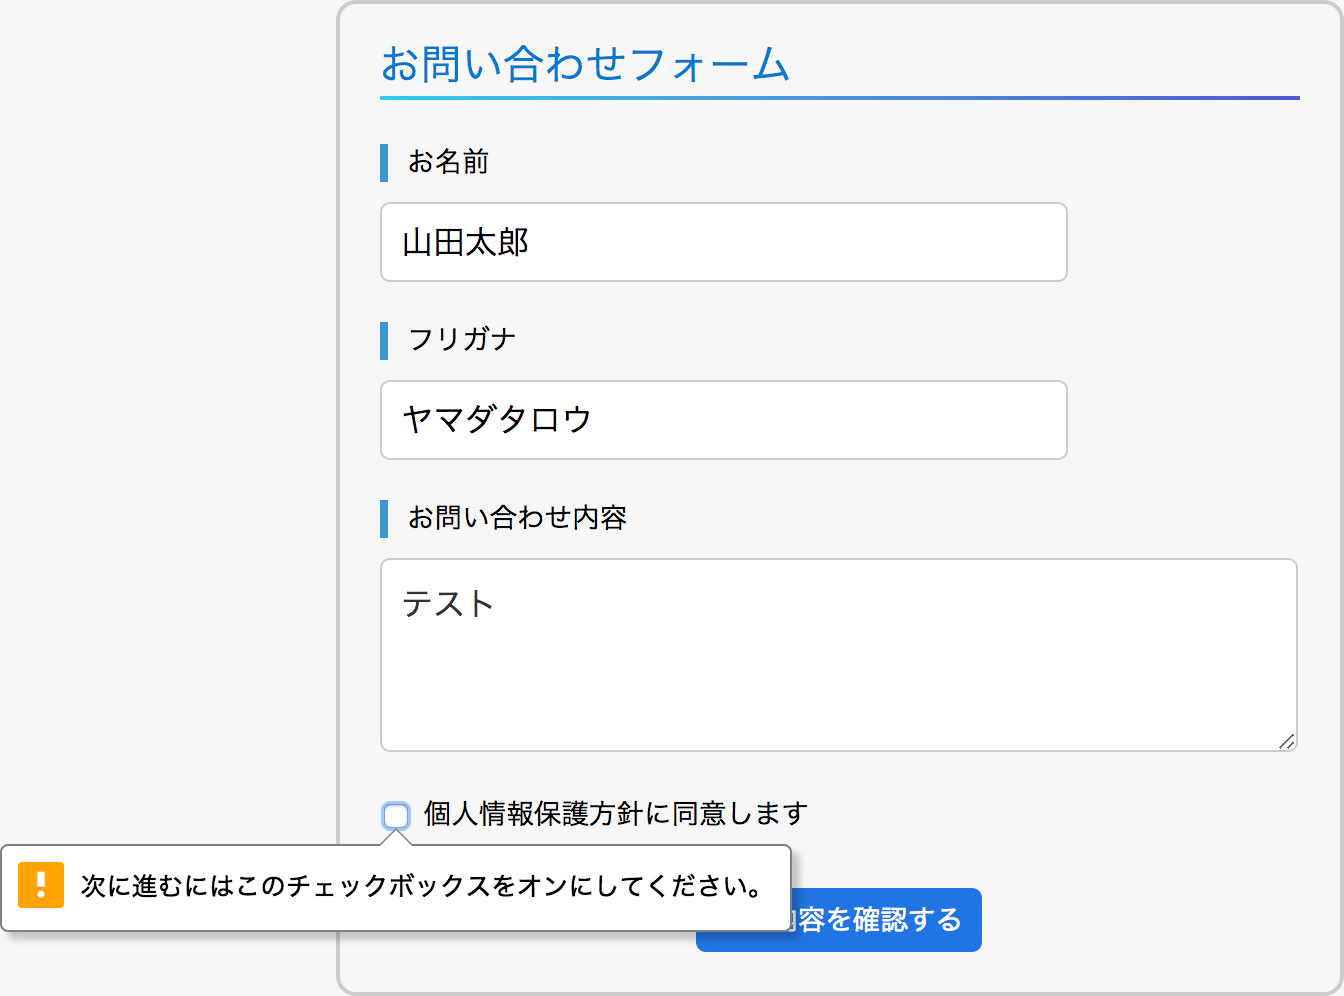Screen dimensions: 1344x996
Task: Check the 個人情報保護方針に同意します checkbox
Action: [x=396, y=816]
